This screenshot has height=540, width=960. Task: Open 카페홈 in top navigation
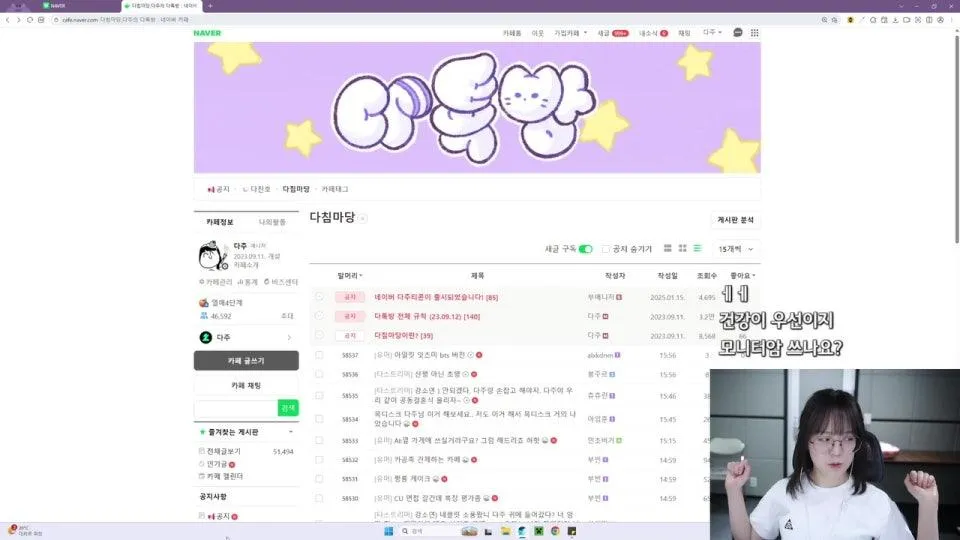pos(512,33)
